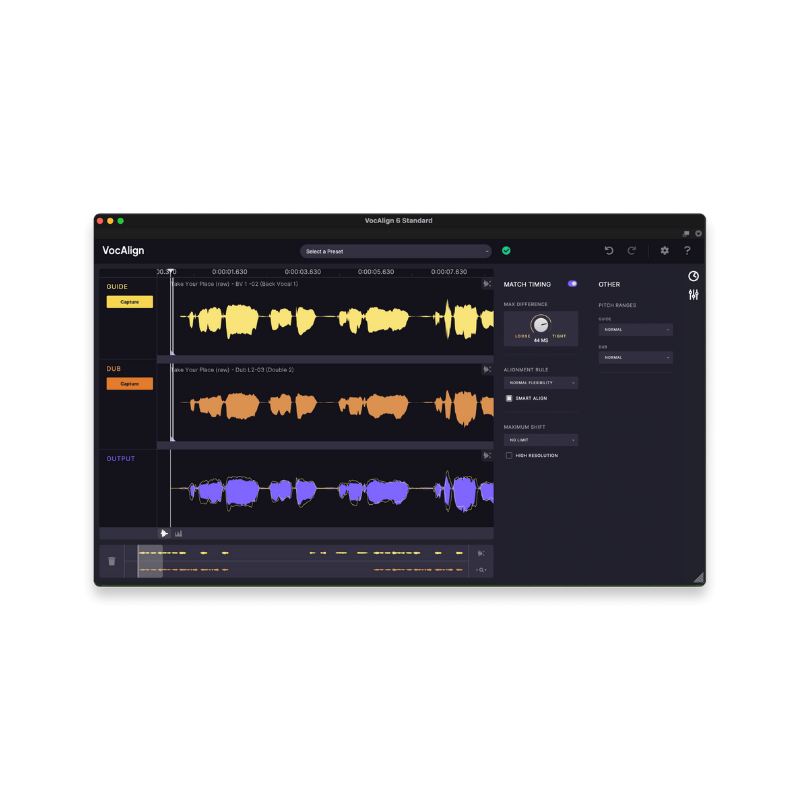Click the playback arrow below the Output track
This screenshot has width=800, height=800.
point(164,533)
